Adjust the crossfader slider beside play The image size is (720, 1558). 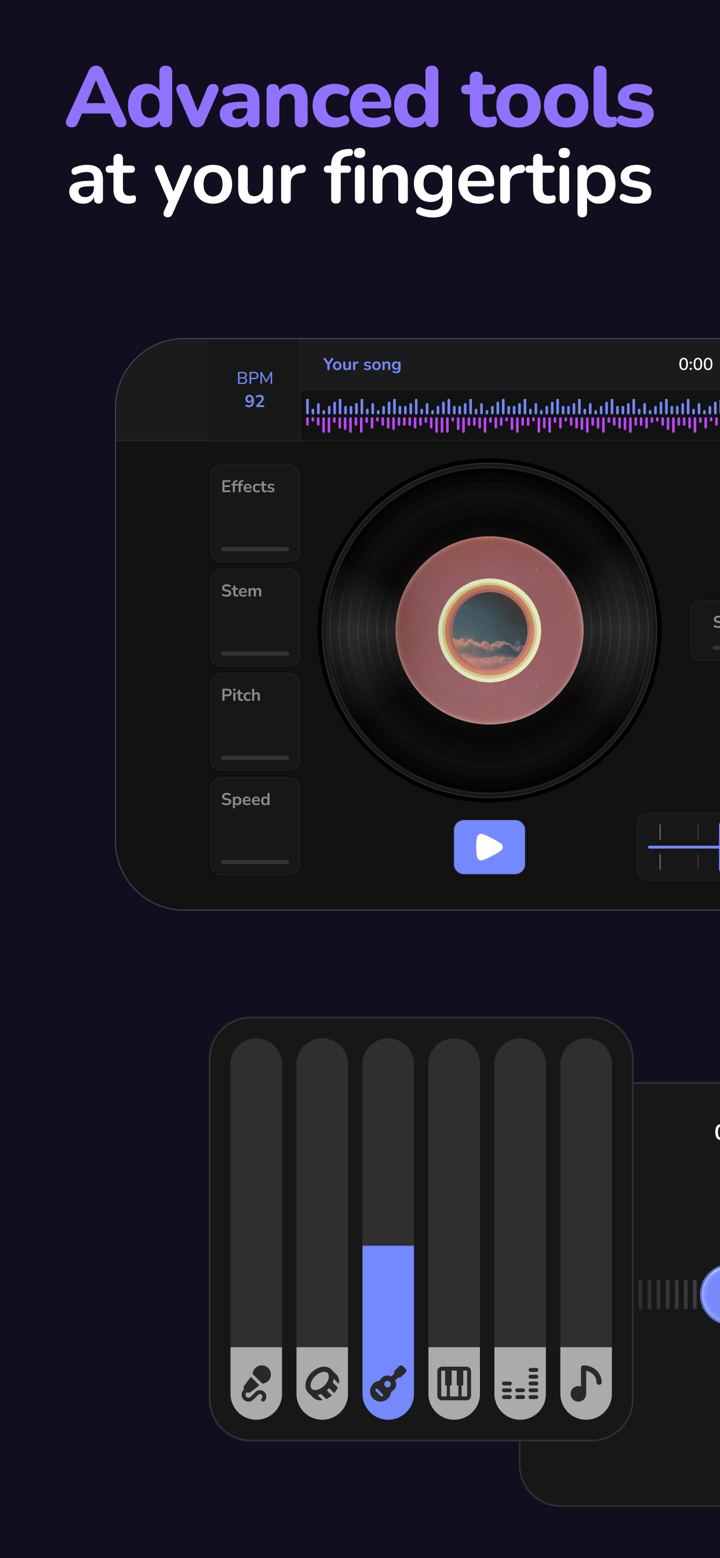pyautogui.click(x=679, y=847)
